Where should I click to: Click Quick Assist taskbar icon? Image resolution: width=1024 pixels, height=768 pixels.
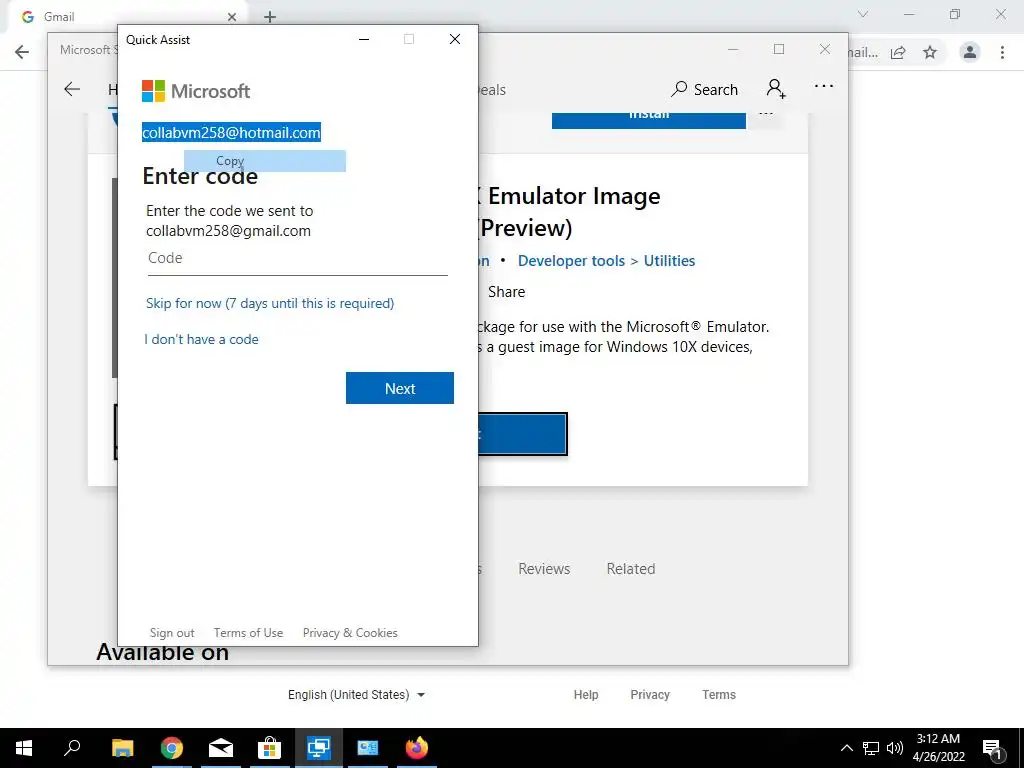(x=319, y=748)
